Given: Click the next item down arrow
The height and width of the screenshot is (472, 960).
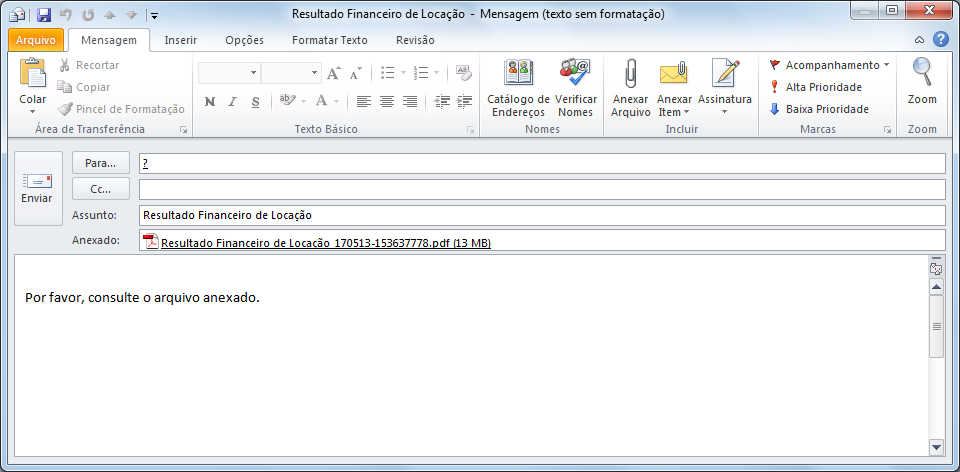Looking at the screenshot, I should pos(131,15).
